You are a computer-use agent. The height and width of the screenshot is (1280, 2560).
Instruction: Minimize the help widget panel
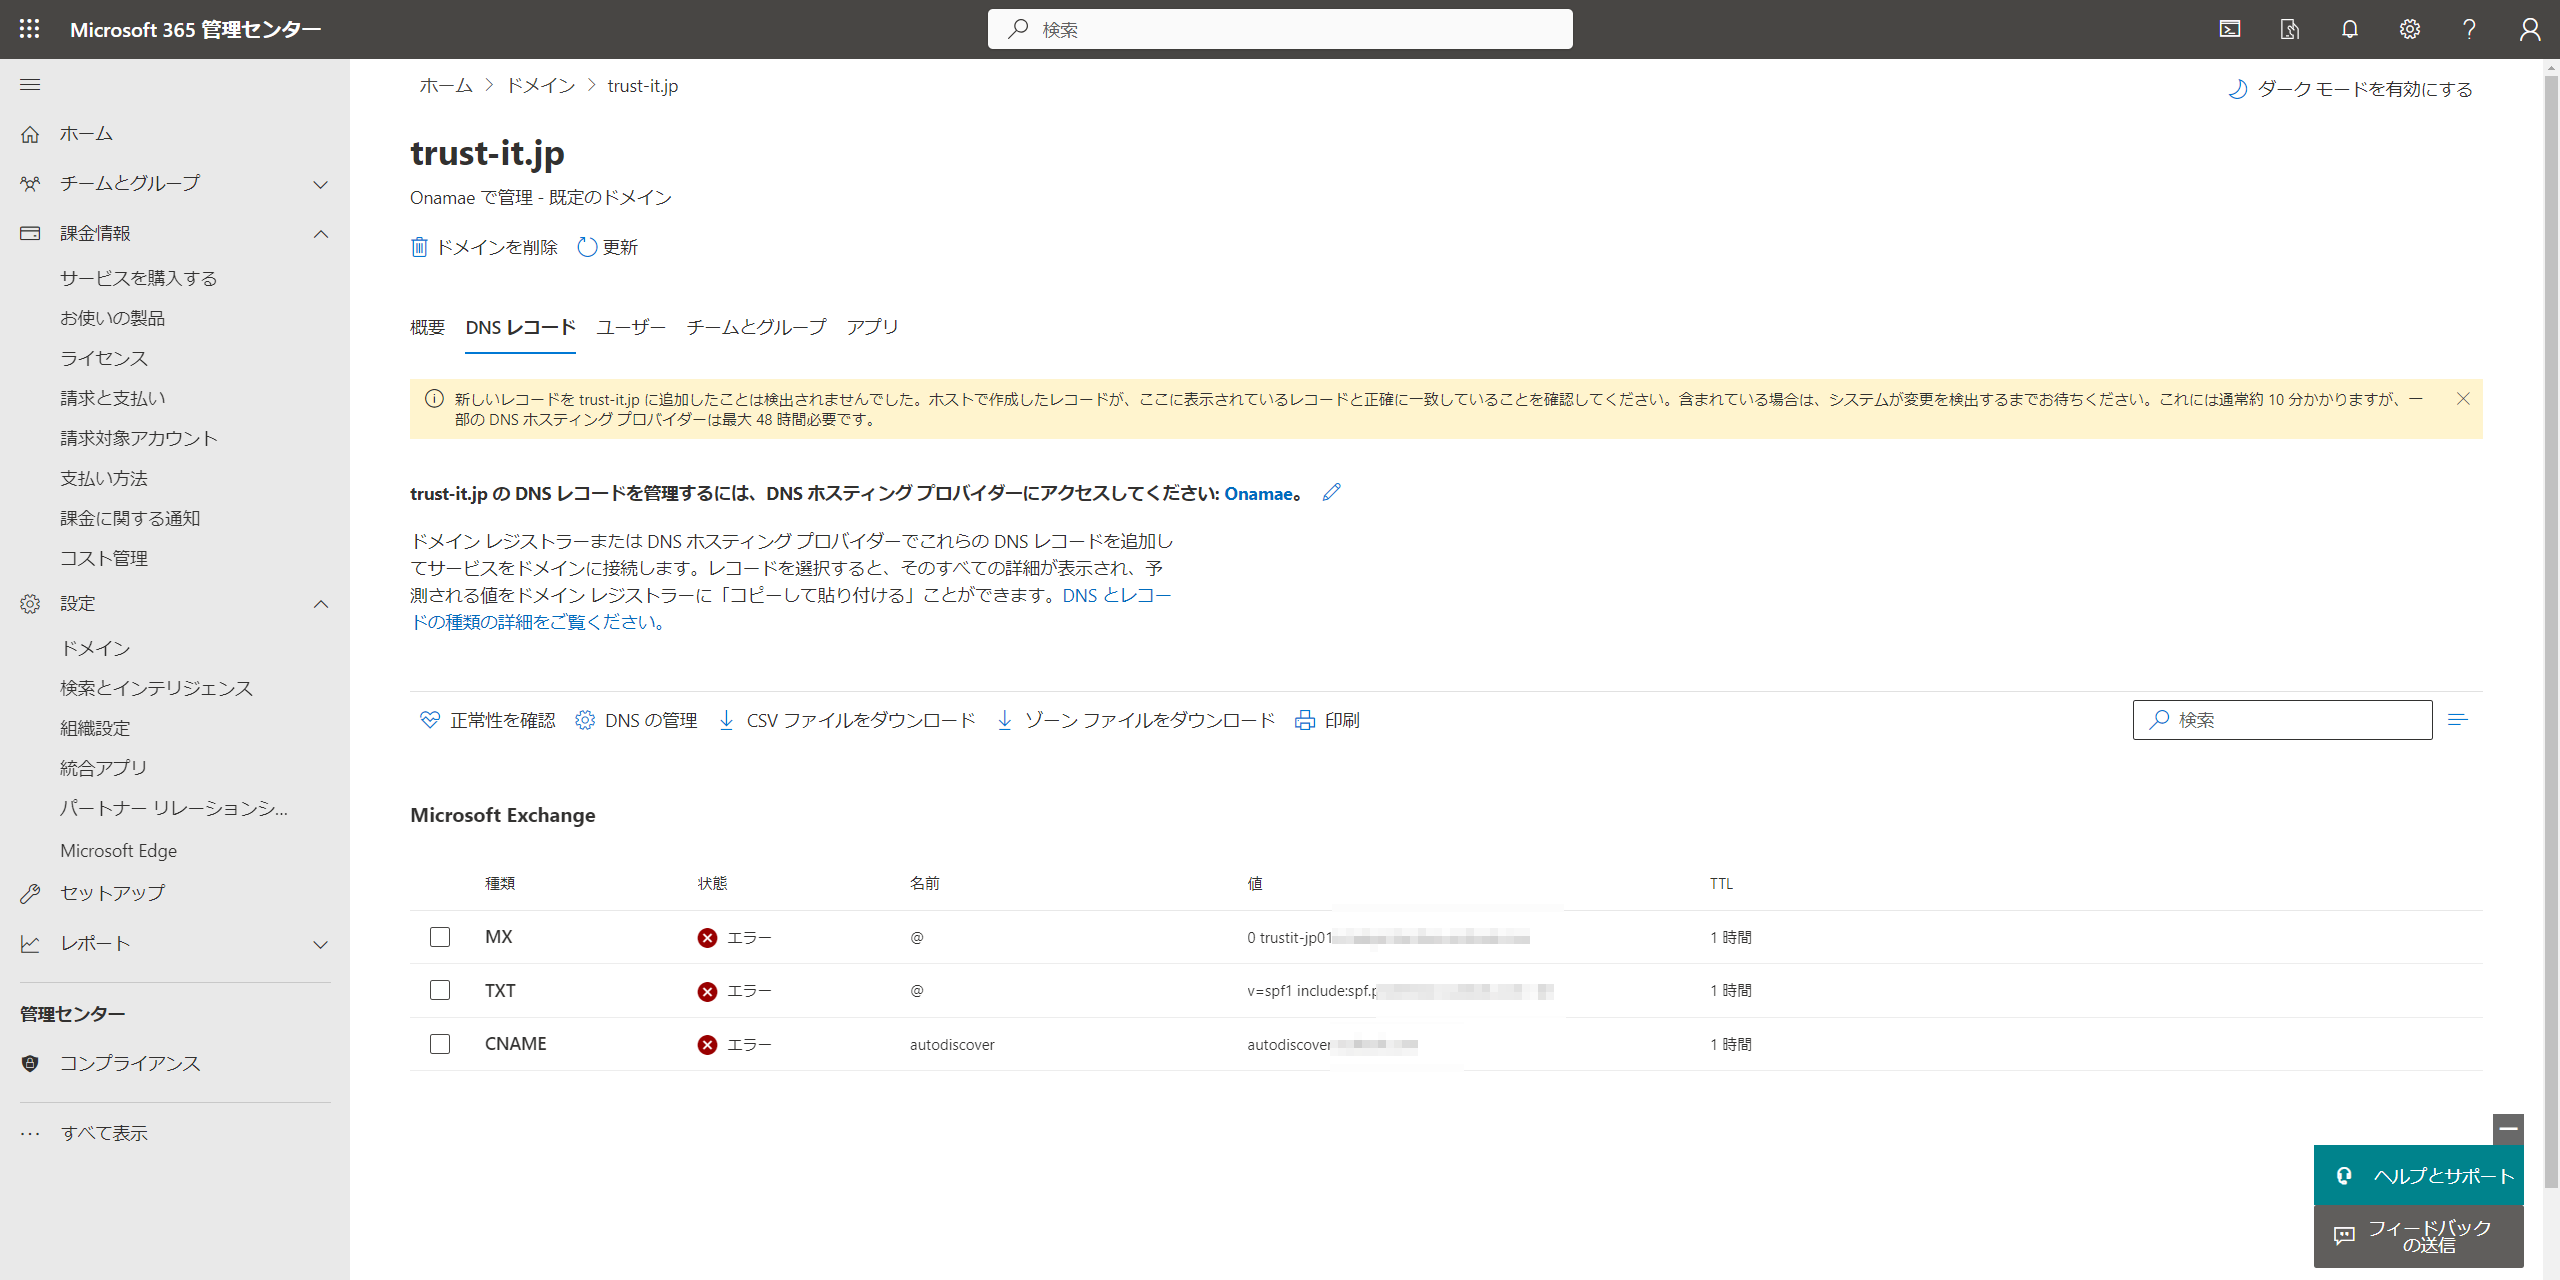coord(2508,1129)
